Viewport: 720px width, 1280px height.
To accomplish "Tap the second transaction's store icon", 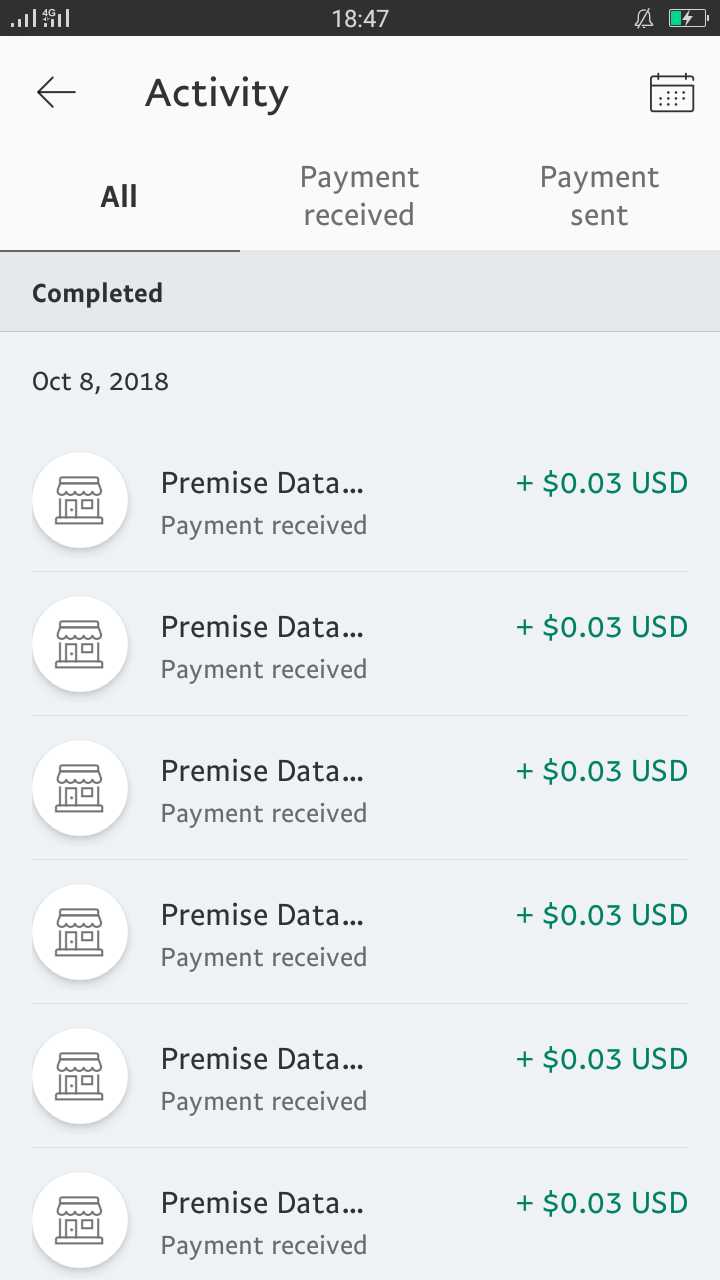I will pos(80,644).
